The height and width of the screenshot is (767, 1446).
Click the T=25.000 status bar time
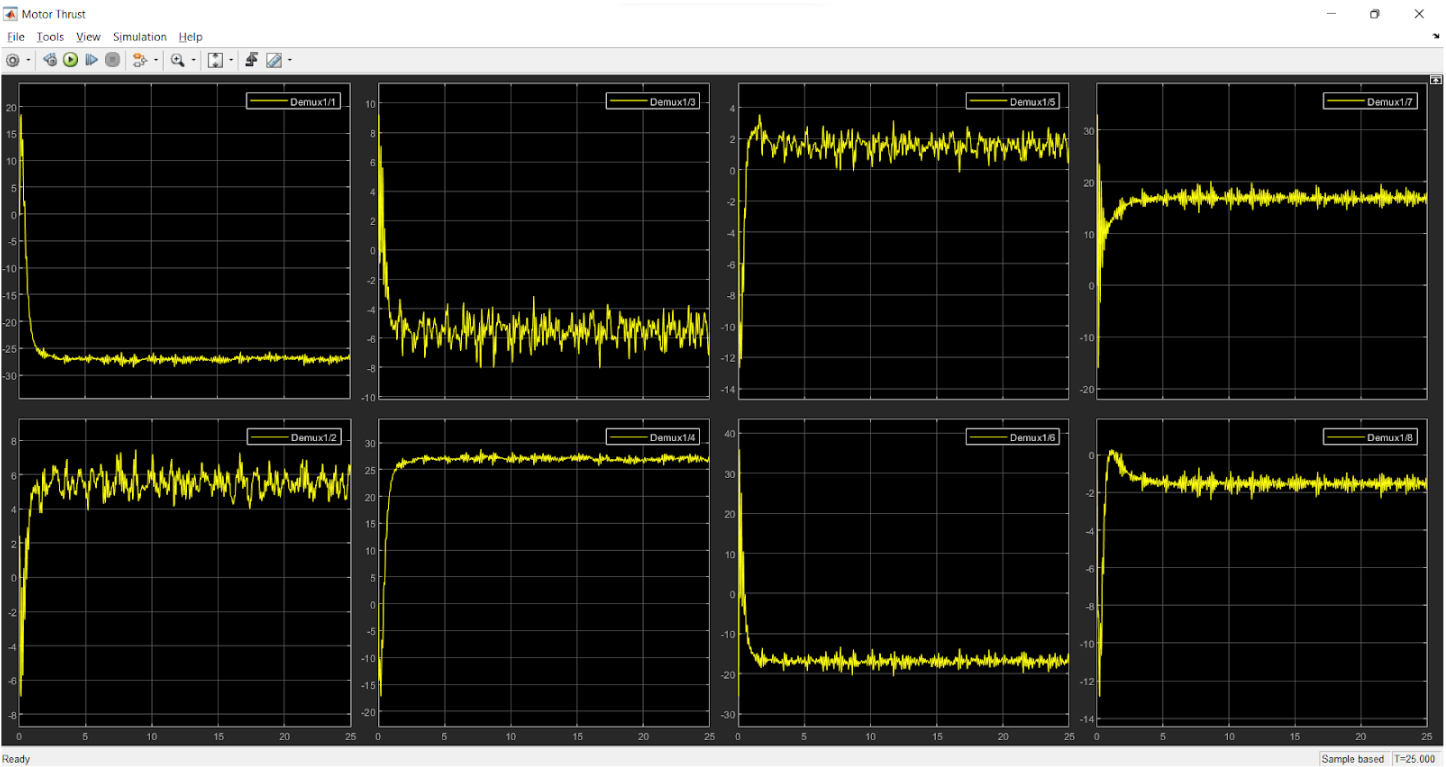1416,759
